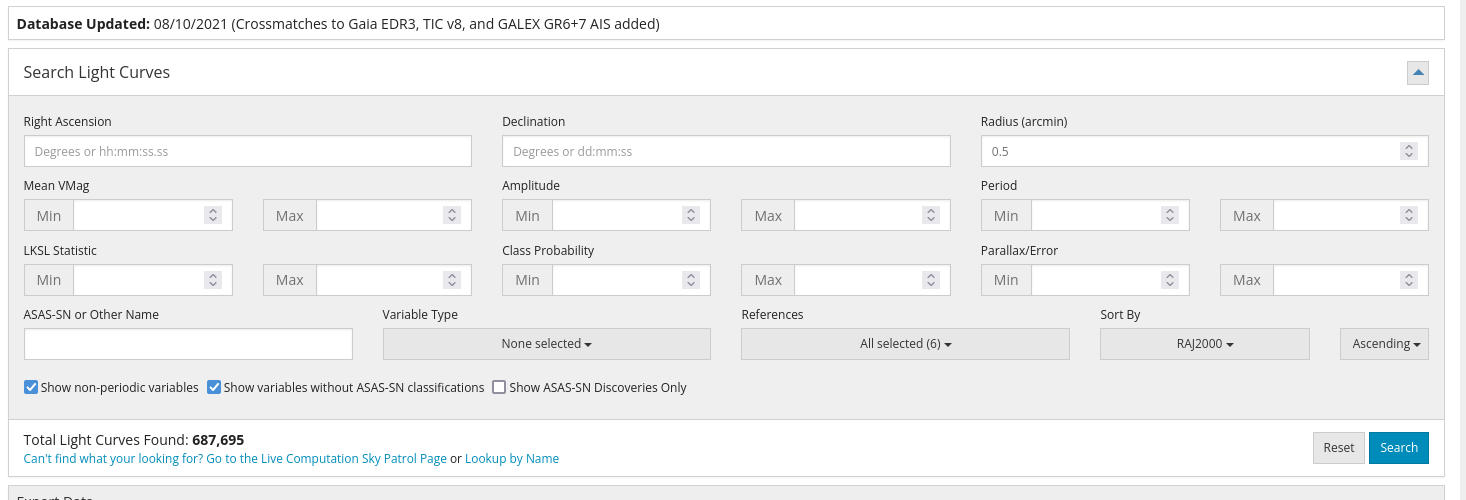Toggle variables without ASAS-SN classifications checkbox
Screen dimensions: 1466x500
(x=214, y=387)
